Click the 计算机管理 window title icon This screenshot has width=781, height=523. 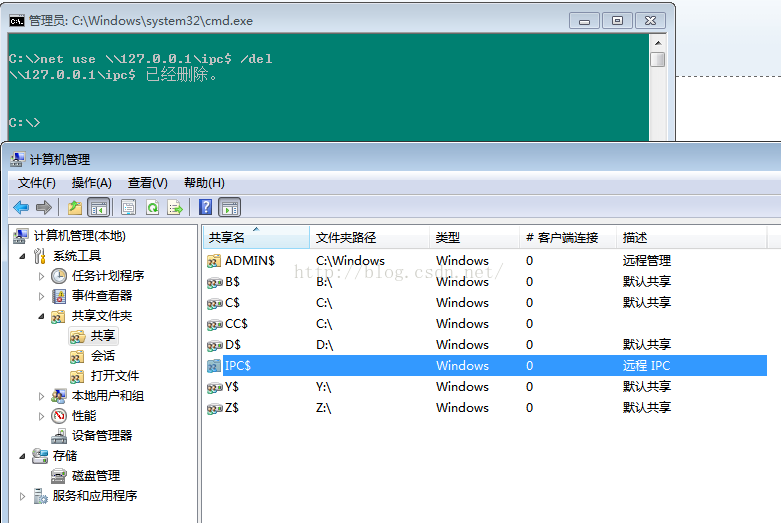(x=17, y=159)
